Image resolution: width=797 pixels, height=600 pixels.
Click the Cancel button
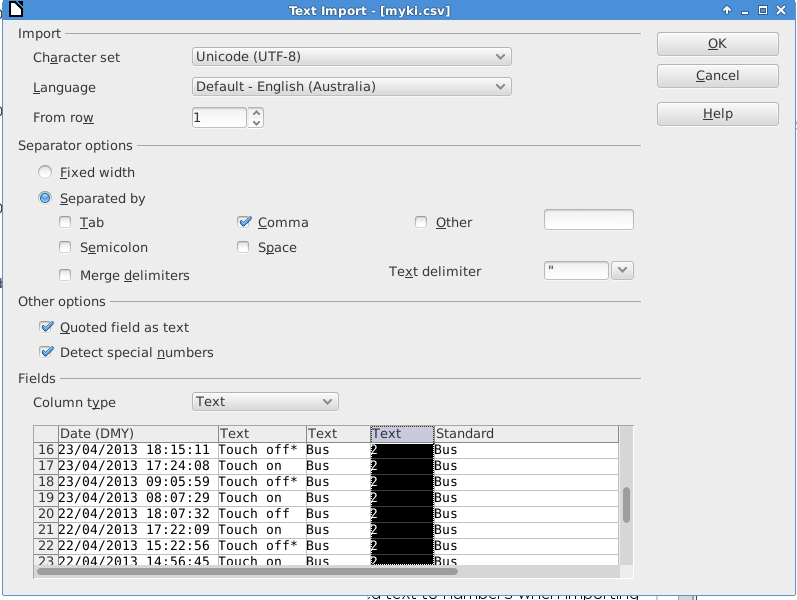tap(717, 76)
